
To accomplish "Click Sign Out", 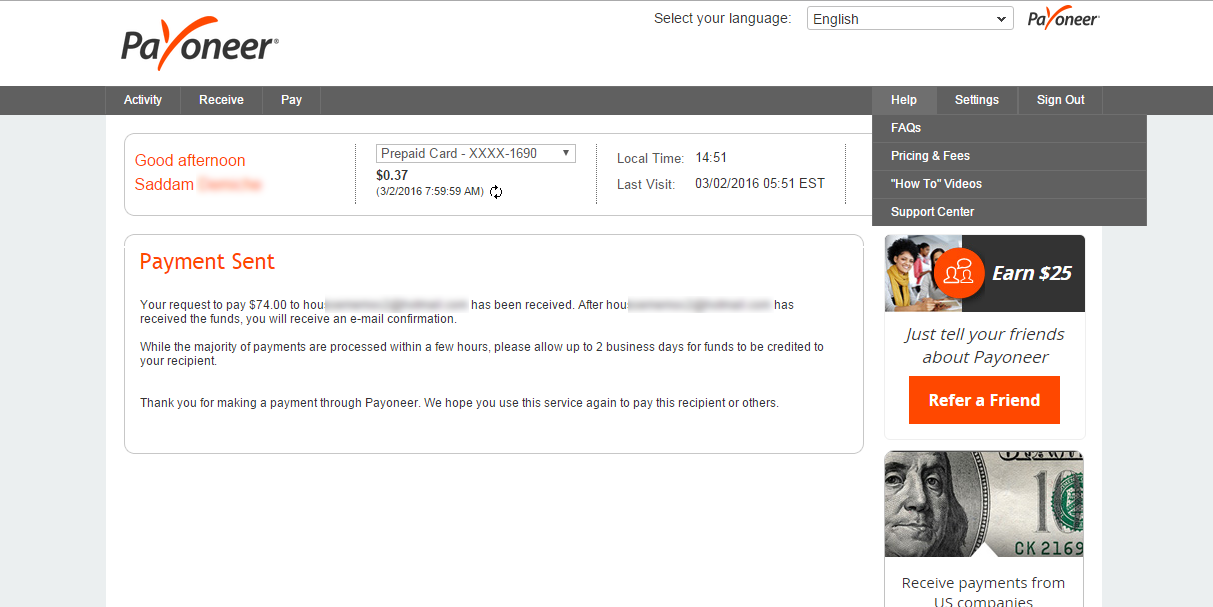I will (x=1061, y=100).
